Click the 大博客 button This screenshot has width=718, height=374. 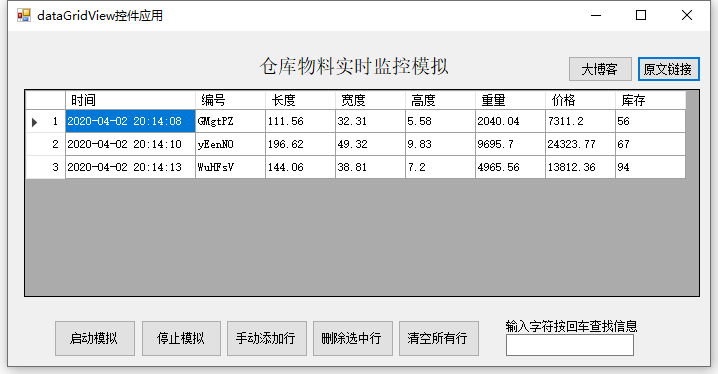click(600, 69)
